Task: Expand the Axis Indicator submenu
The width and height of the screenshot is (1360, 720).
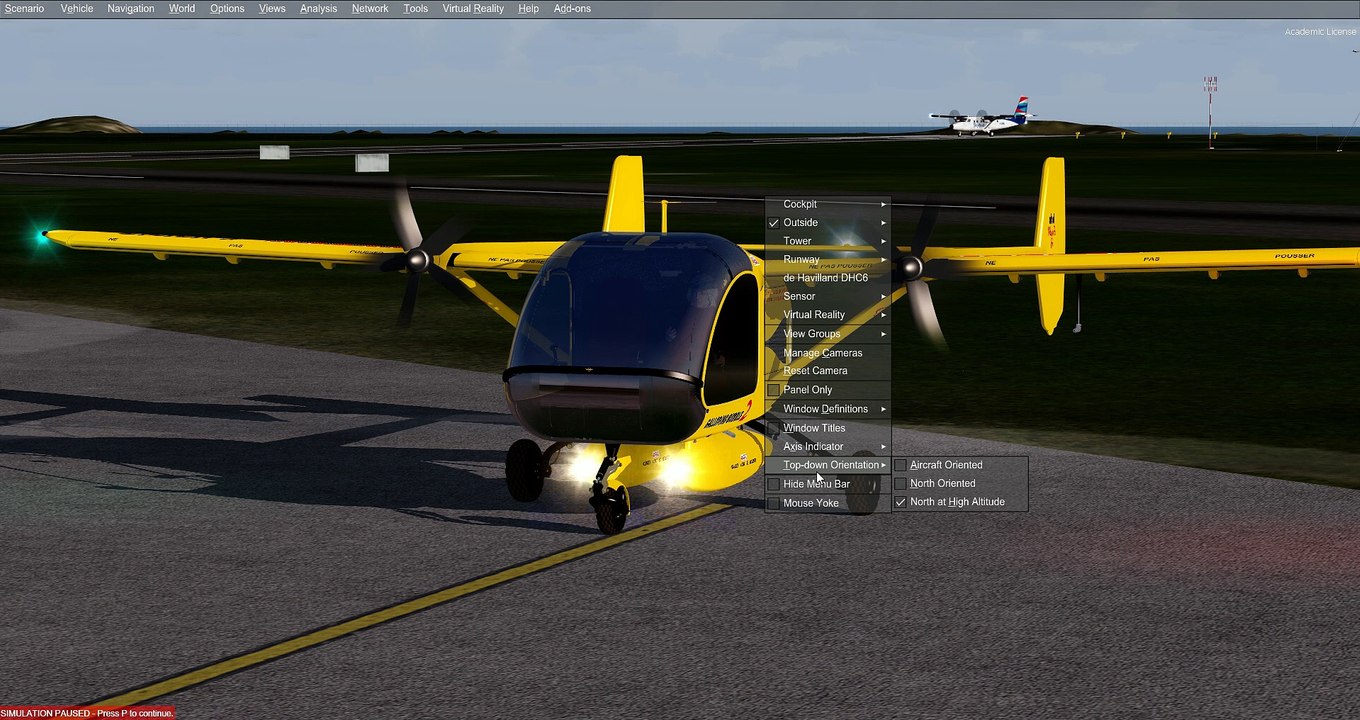Action: point(828,447)
